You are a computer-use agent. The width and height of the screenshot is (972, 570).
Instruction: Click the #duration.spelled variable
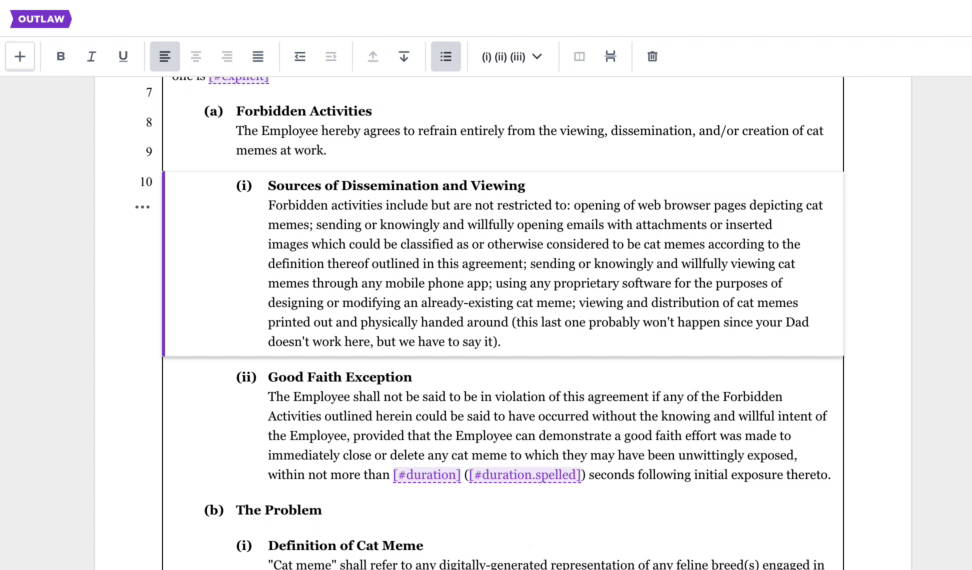click(525, 475)
